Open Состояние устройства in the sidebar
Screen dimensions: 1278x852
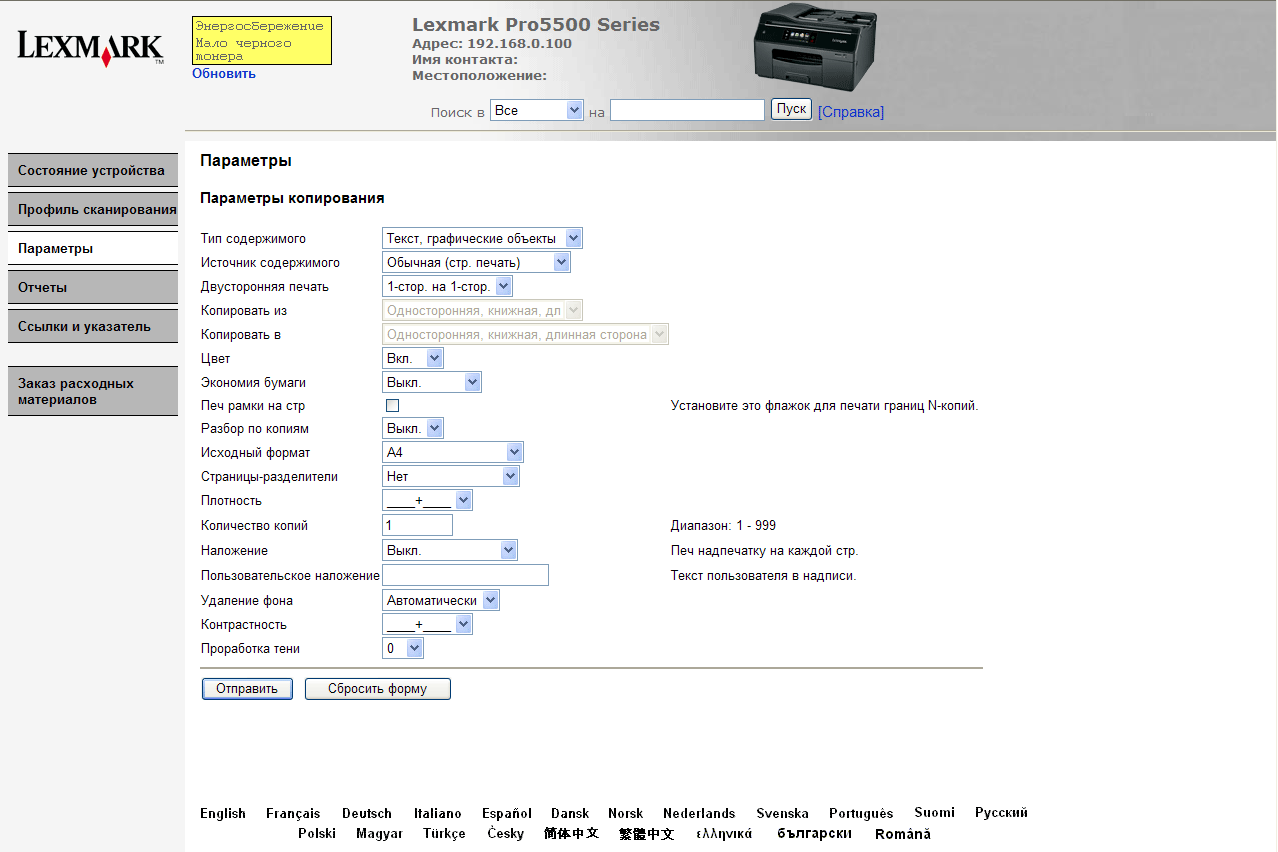point(93,170)
